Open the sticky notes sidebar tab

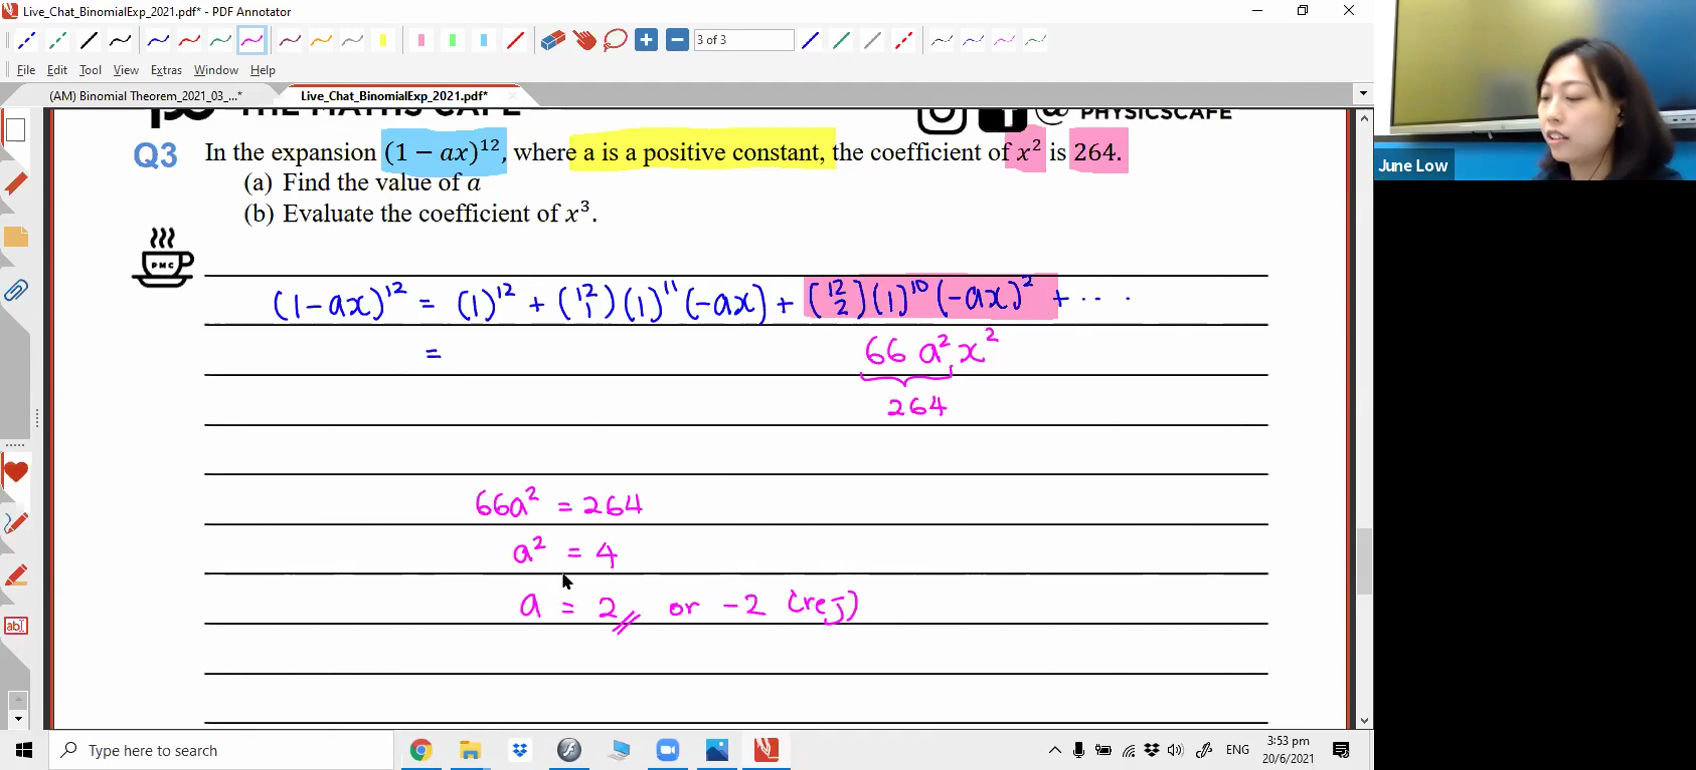pyautogui.click(x=15, y=238)
